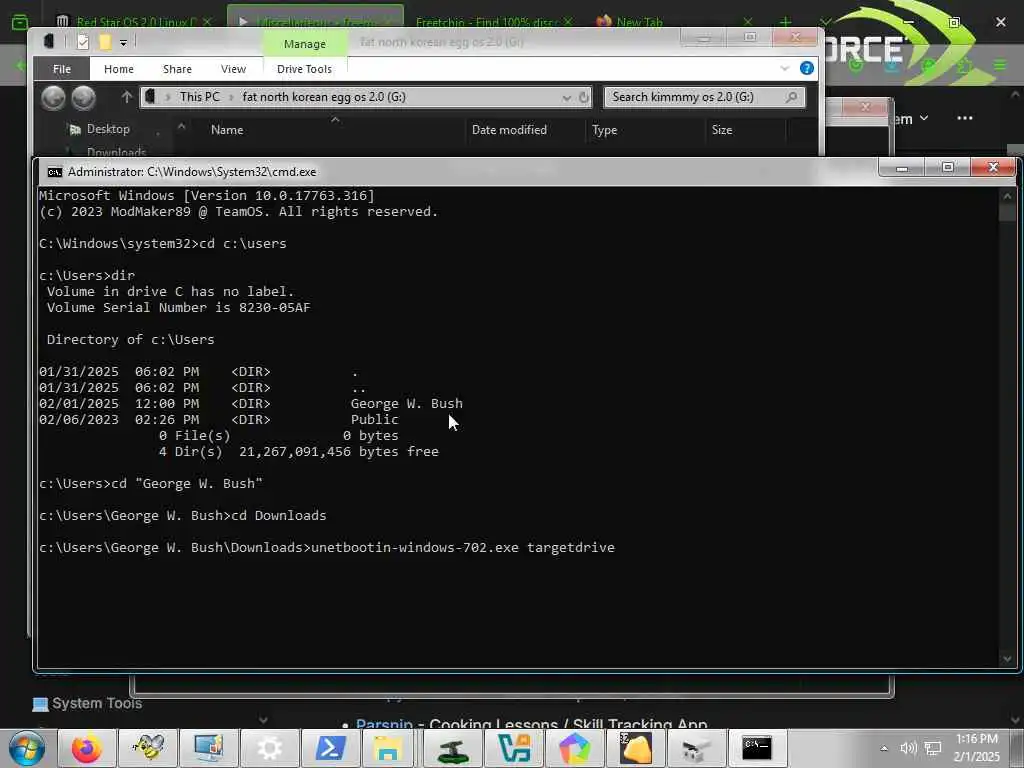Image resolution: width=1024 pixels, height=768 pixels.
Task: Open the Windows Start orb
Action: point(27,748)
